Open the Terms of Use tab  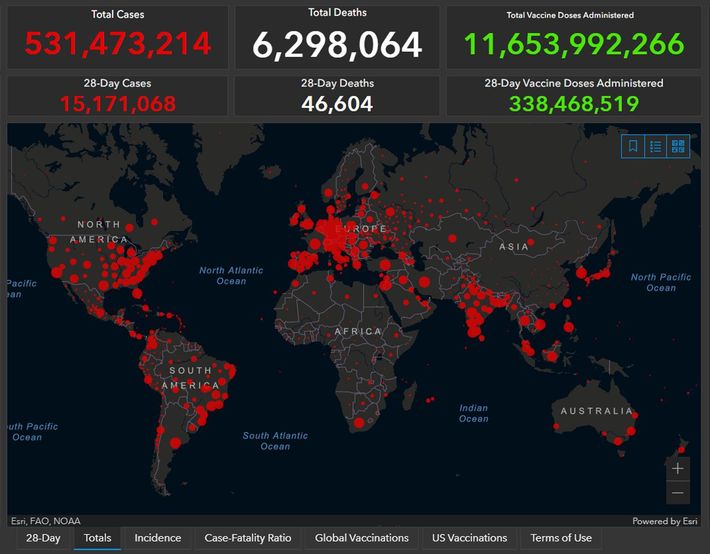coord(561,538)
